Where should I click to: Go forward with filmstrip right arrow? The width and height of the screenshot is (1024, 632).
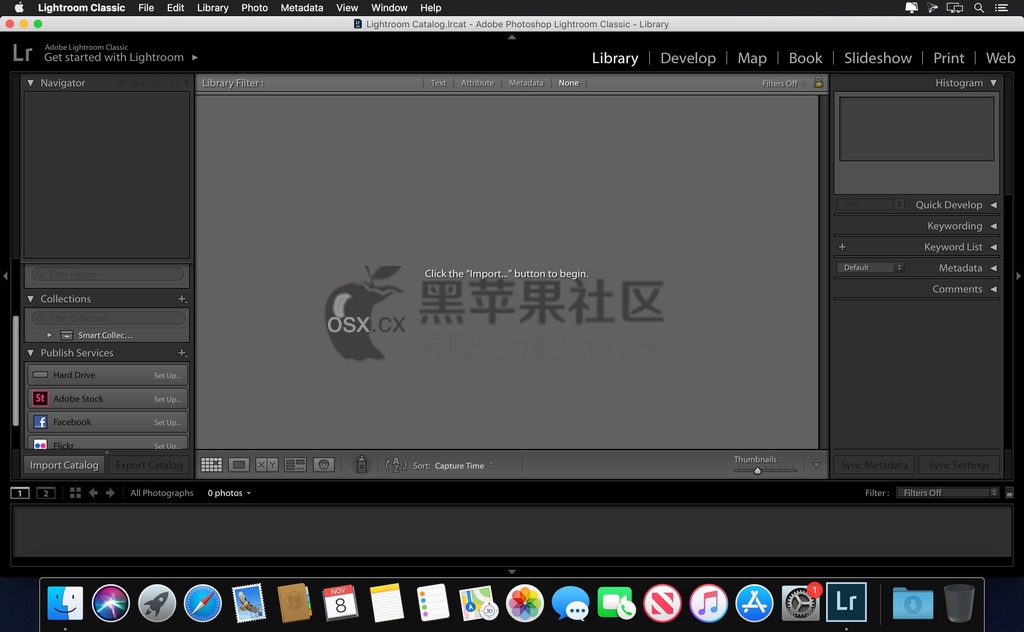pos(110,493)
